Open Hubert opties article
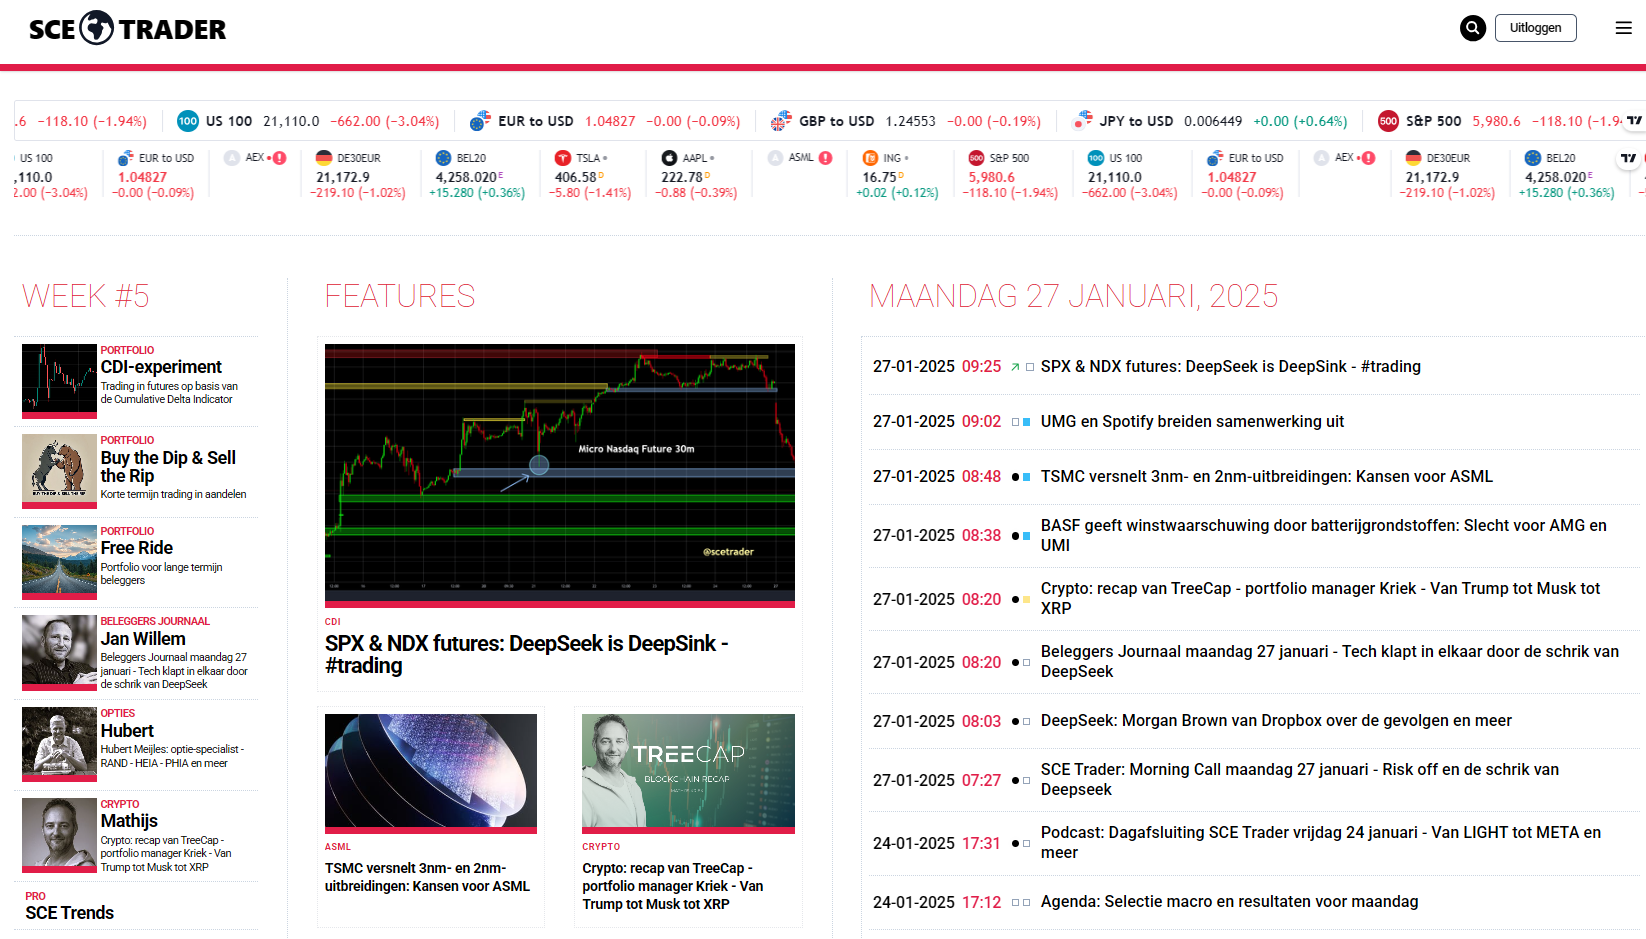The width and height of the screenshot is (1646, 939). tap(127, 731)
